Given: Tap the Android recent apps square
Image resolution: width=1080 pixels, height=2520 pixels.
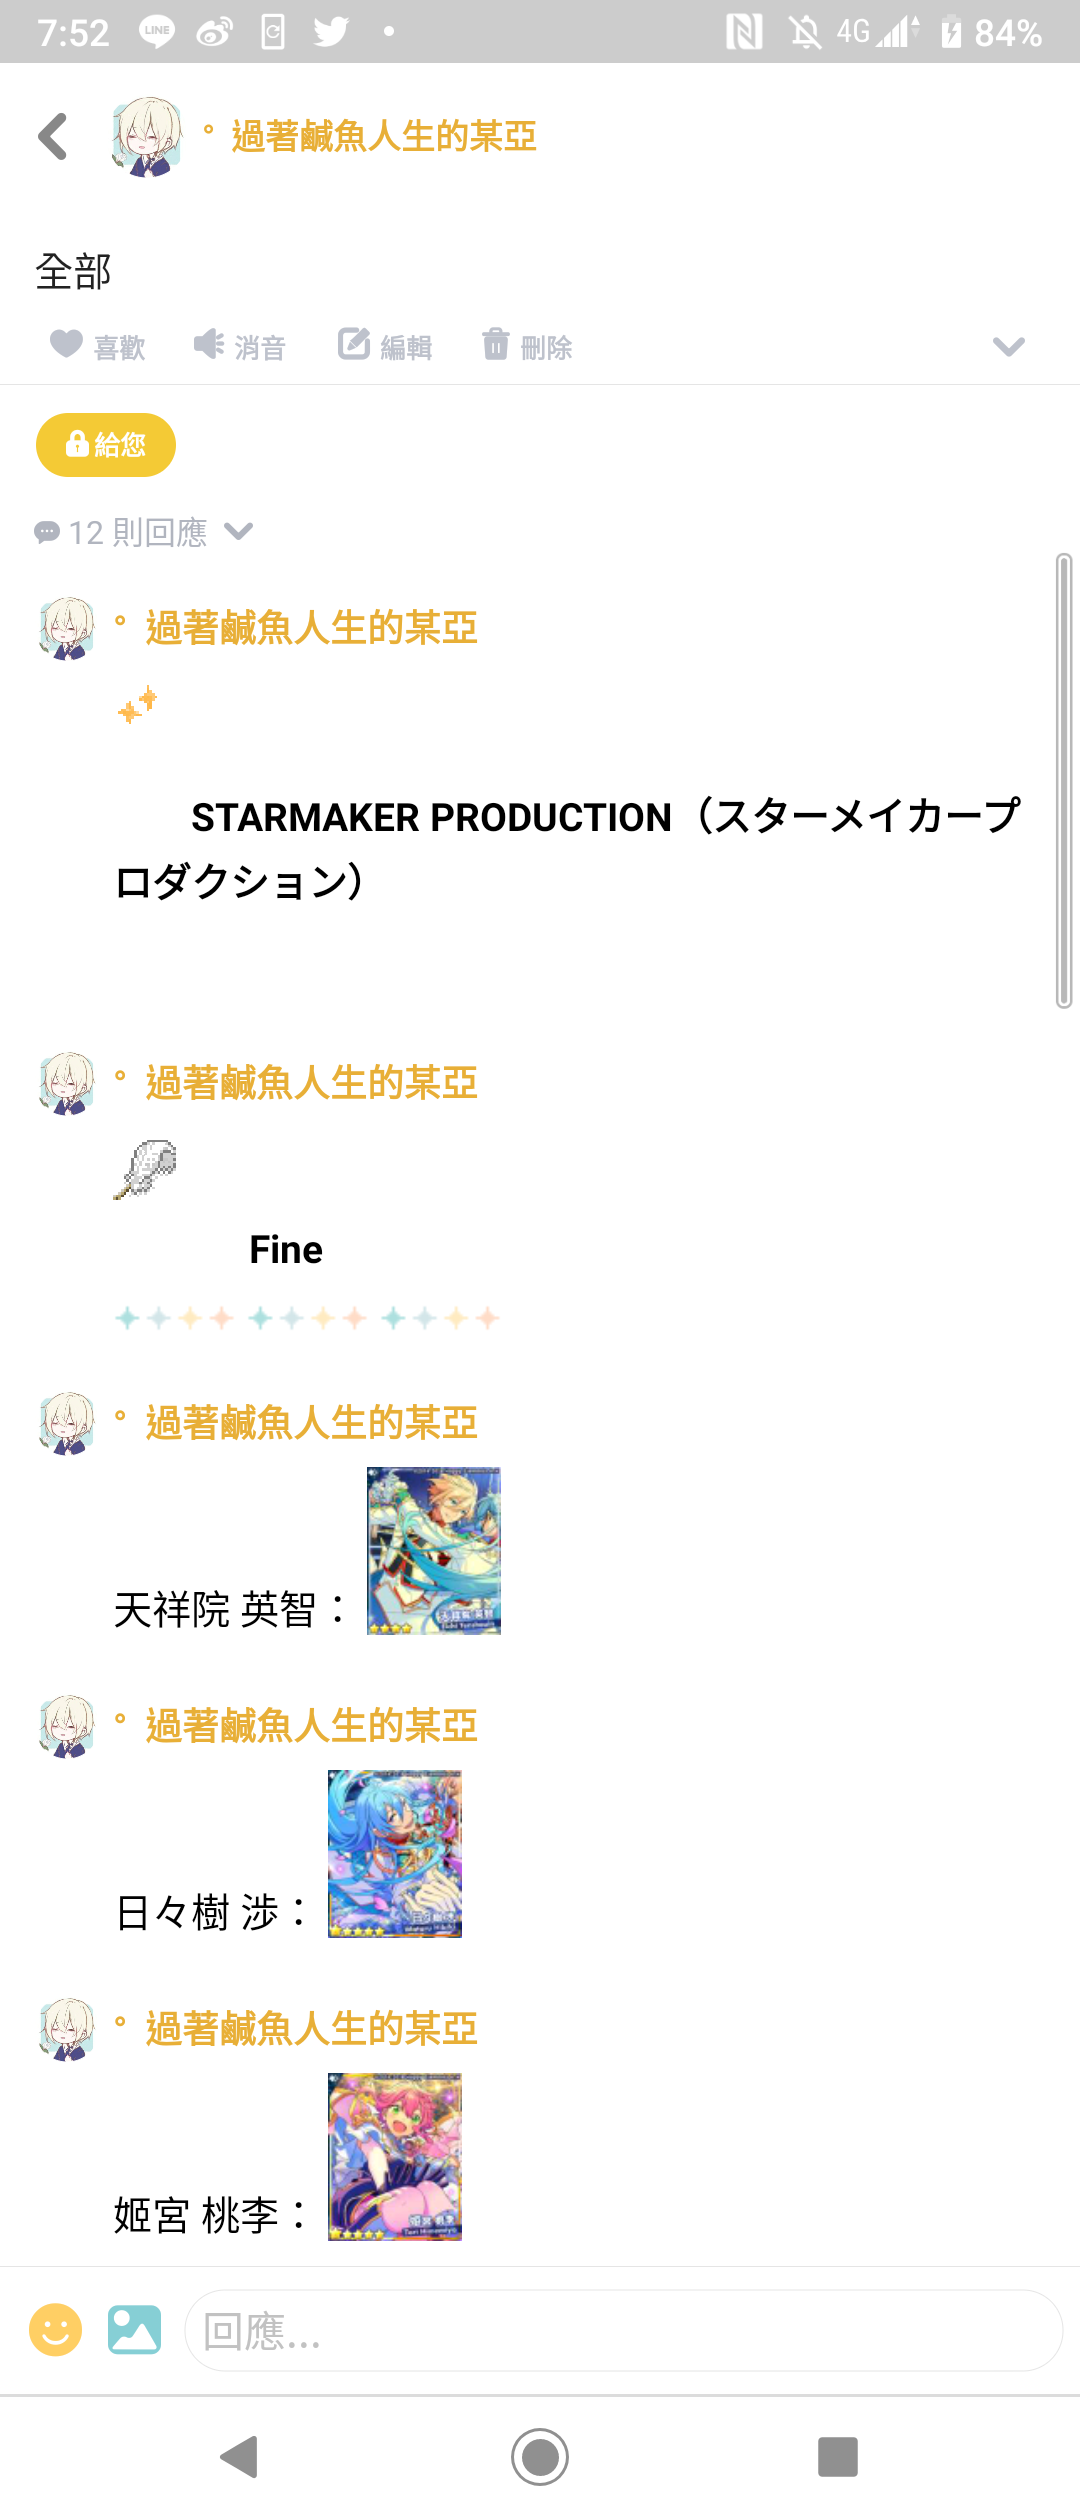Looking at the screenshot, I should point(838,2457).
